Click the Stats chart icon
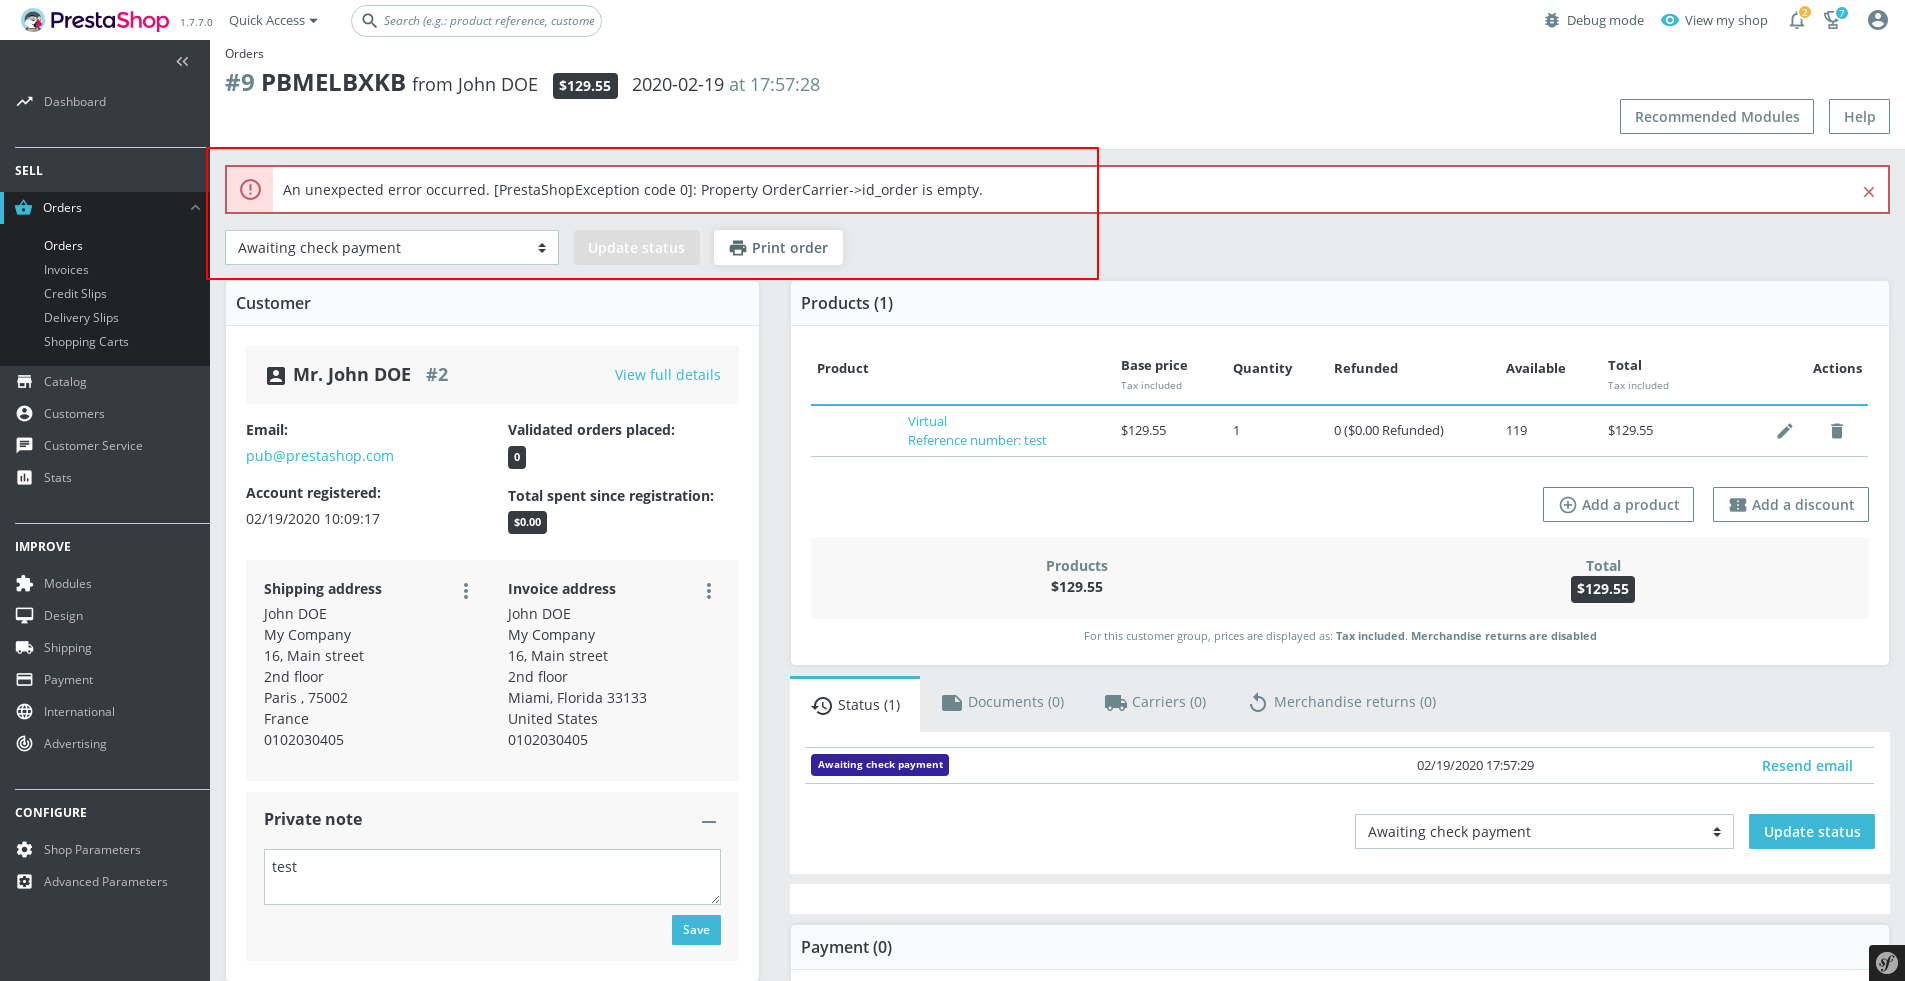 24,478
